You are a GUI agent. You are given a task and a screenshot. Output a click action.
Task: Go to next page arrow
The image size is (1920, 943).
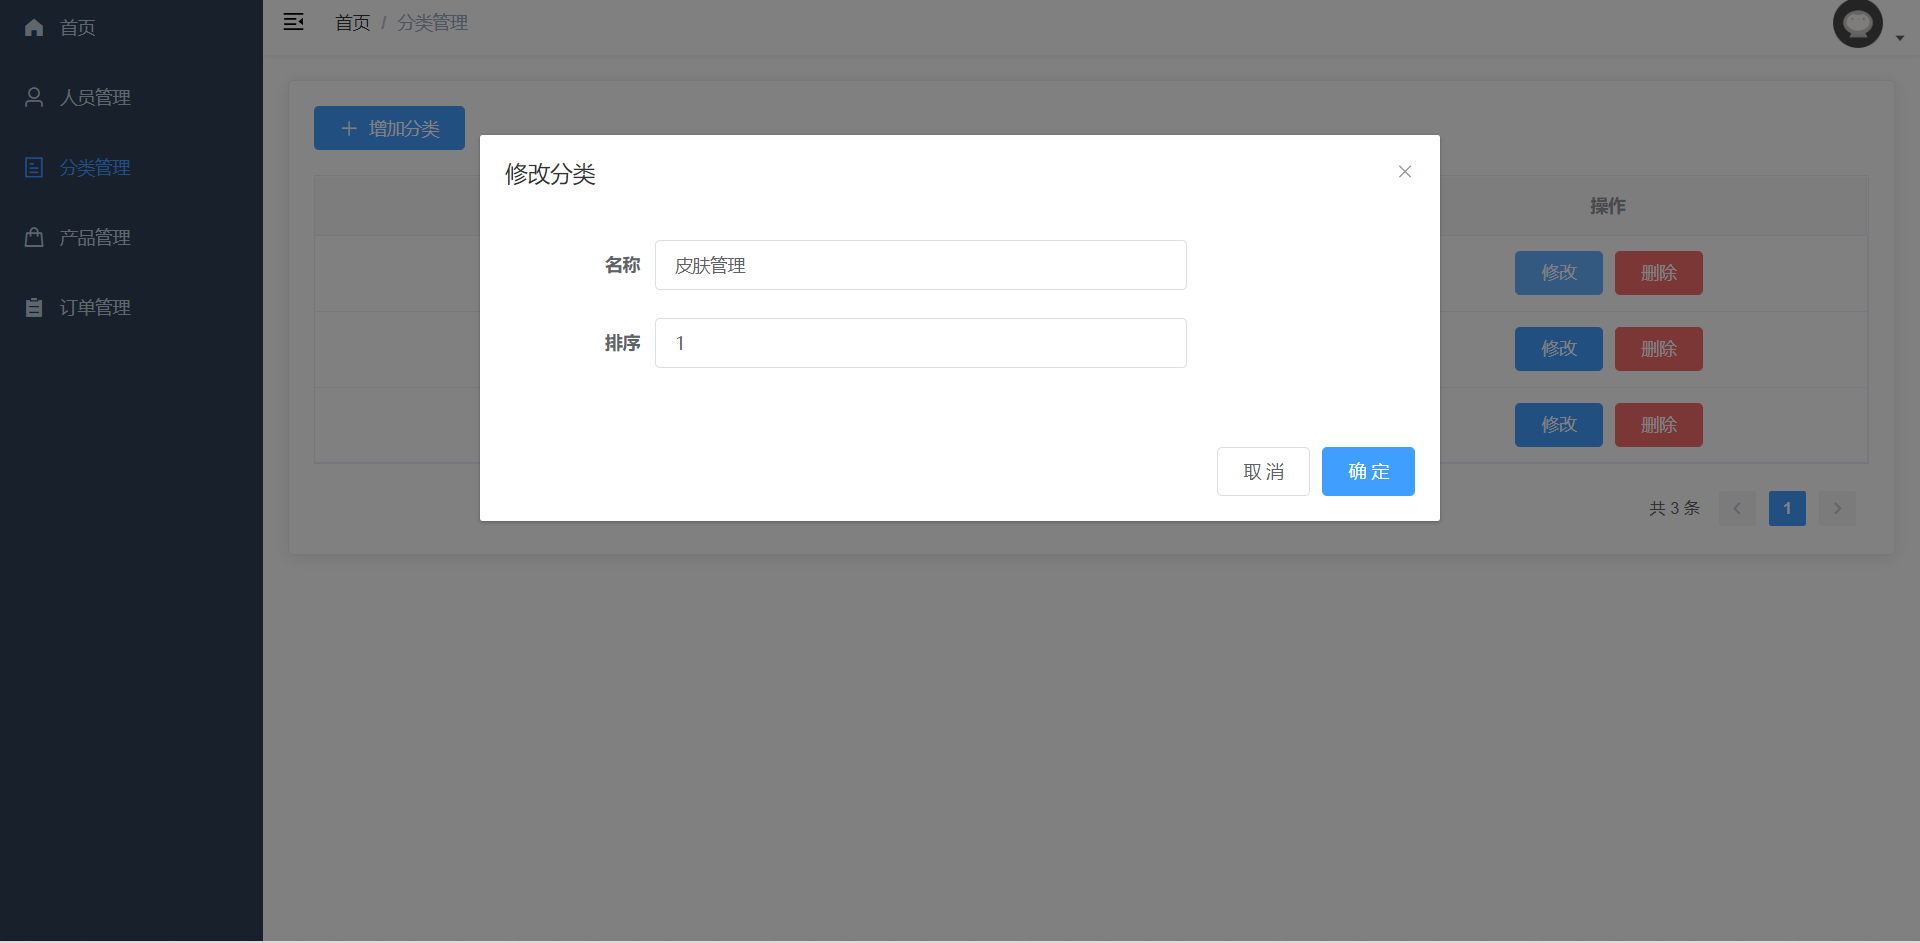(x=1837, y=509)
